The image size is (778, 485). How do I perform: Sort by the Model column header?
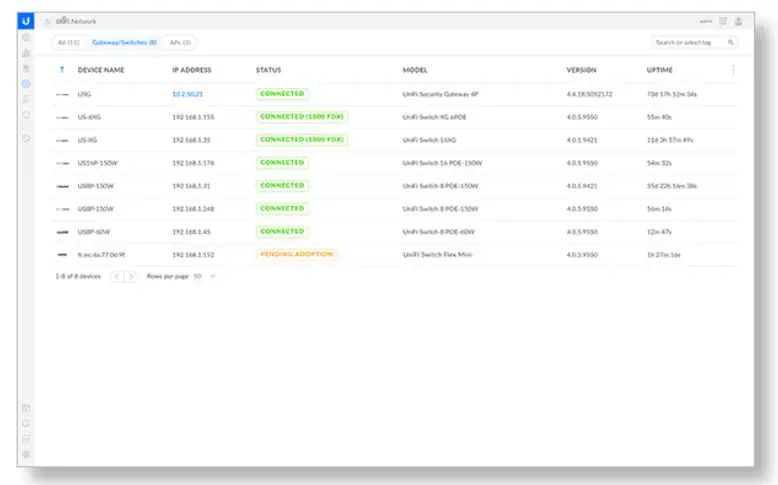pos(415,70)
